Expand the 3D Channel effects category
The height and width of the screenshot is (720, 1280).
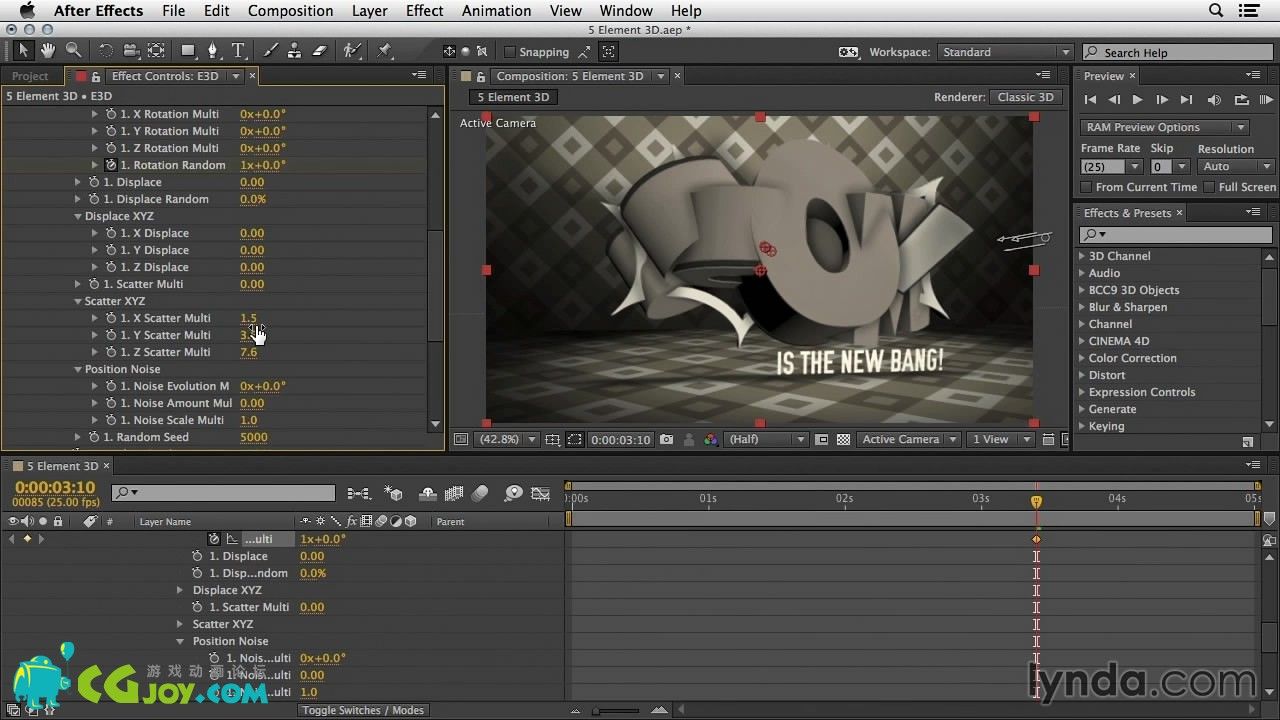tap(1082, 256)
